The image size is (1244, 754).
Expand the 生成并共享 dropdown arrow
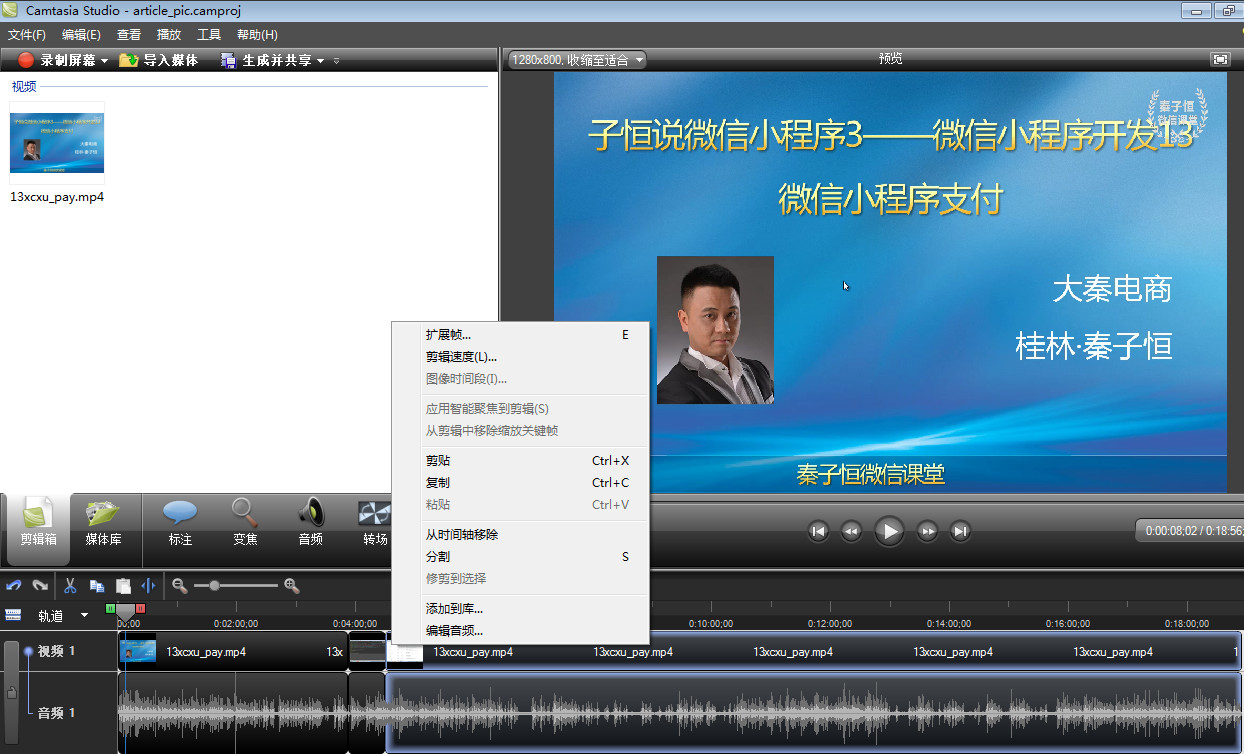point(321,61)
